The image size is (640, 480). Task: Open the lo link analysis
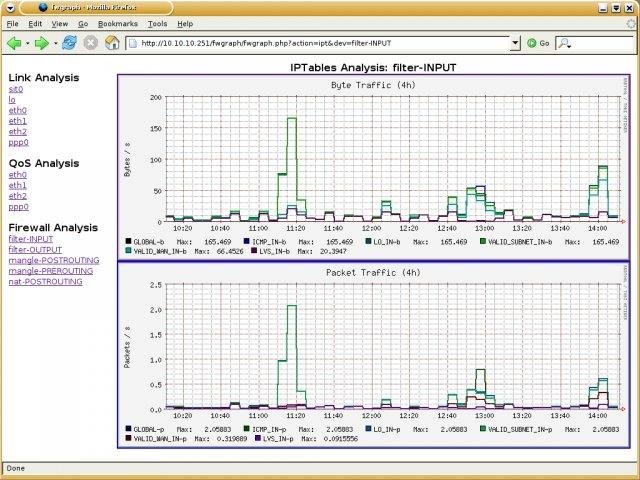12,100
